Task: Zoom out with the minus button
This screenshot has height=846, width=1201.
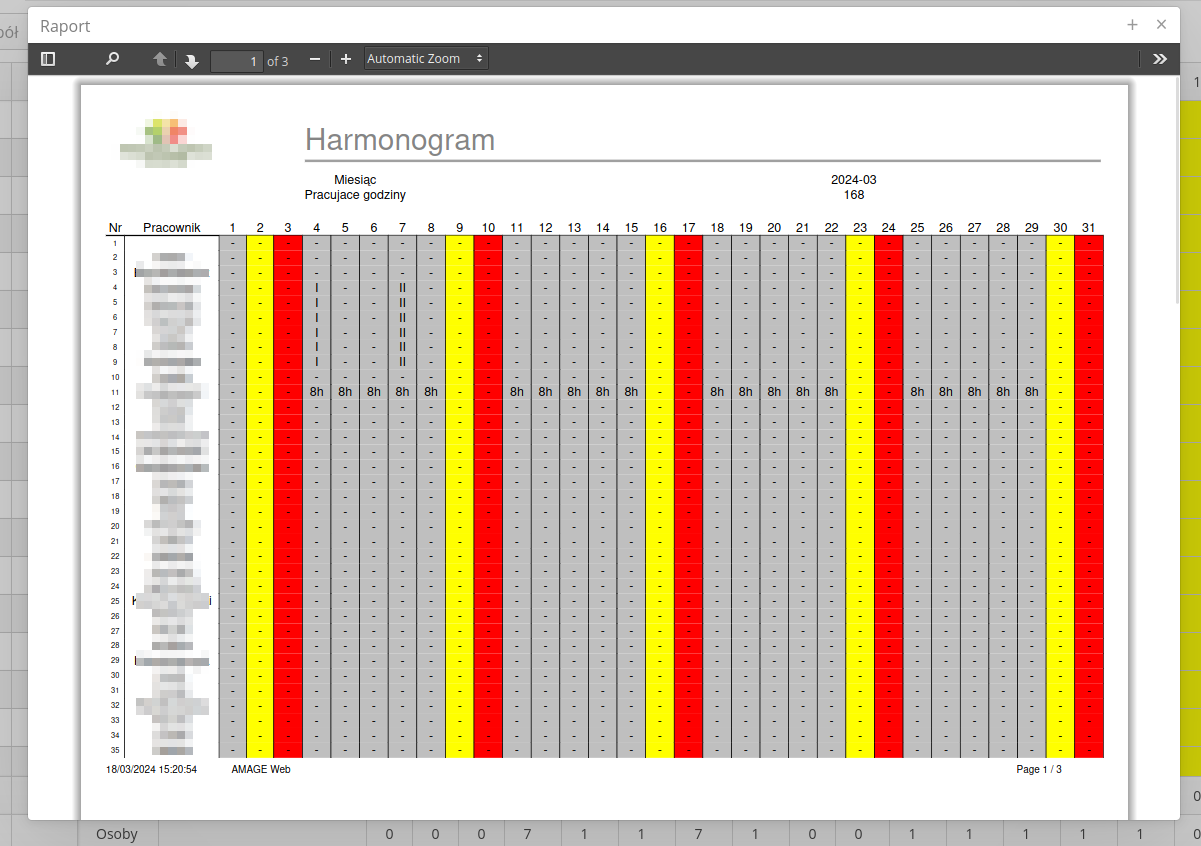Action: pos(315,59)
